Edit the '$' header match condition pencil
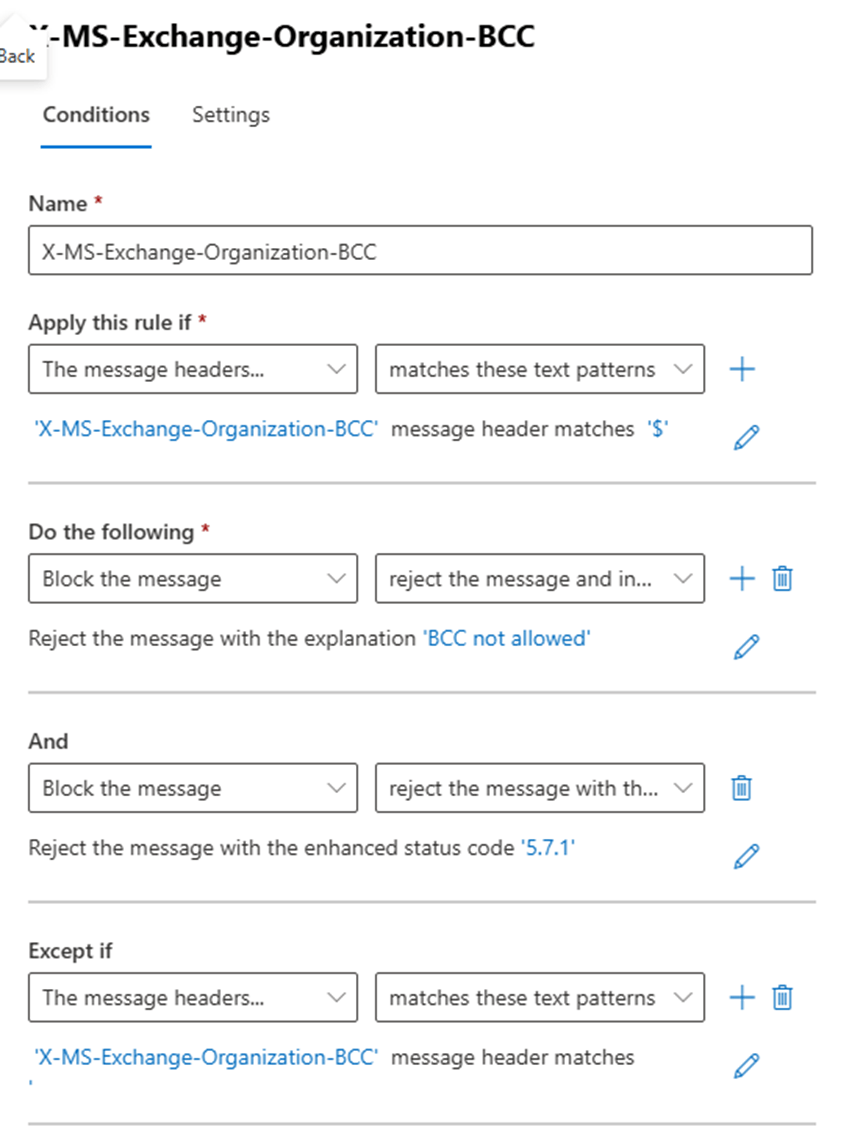Screen dimensions: 863x1138 pyautogui.click(x=746, y=438)
